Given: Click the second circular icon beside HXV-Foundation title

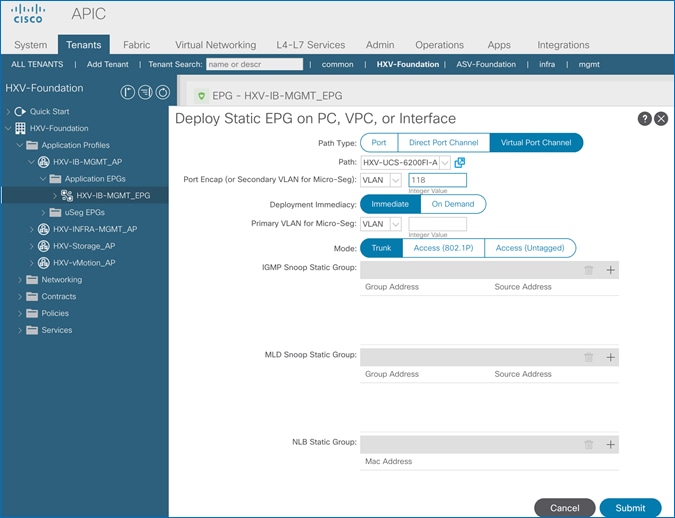Looking at the screenshot, I should click(x=145, y=92).
